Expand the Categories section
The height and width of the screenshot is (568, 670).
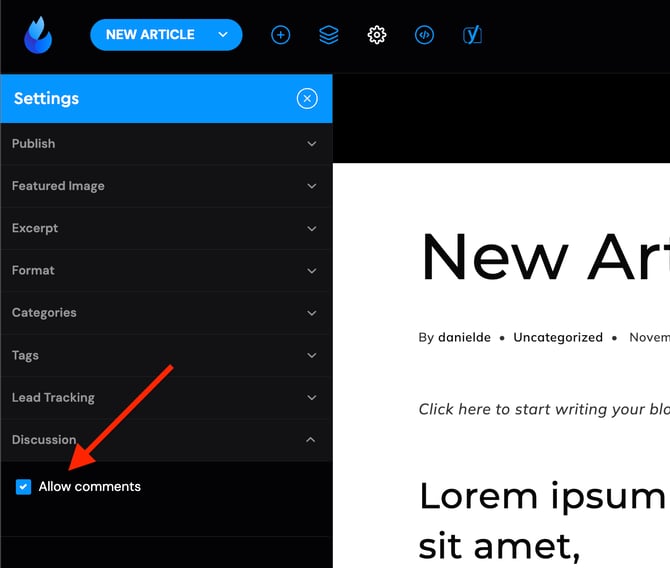pyautogui.click(x=166, y=313)
